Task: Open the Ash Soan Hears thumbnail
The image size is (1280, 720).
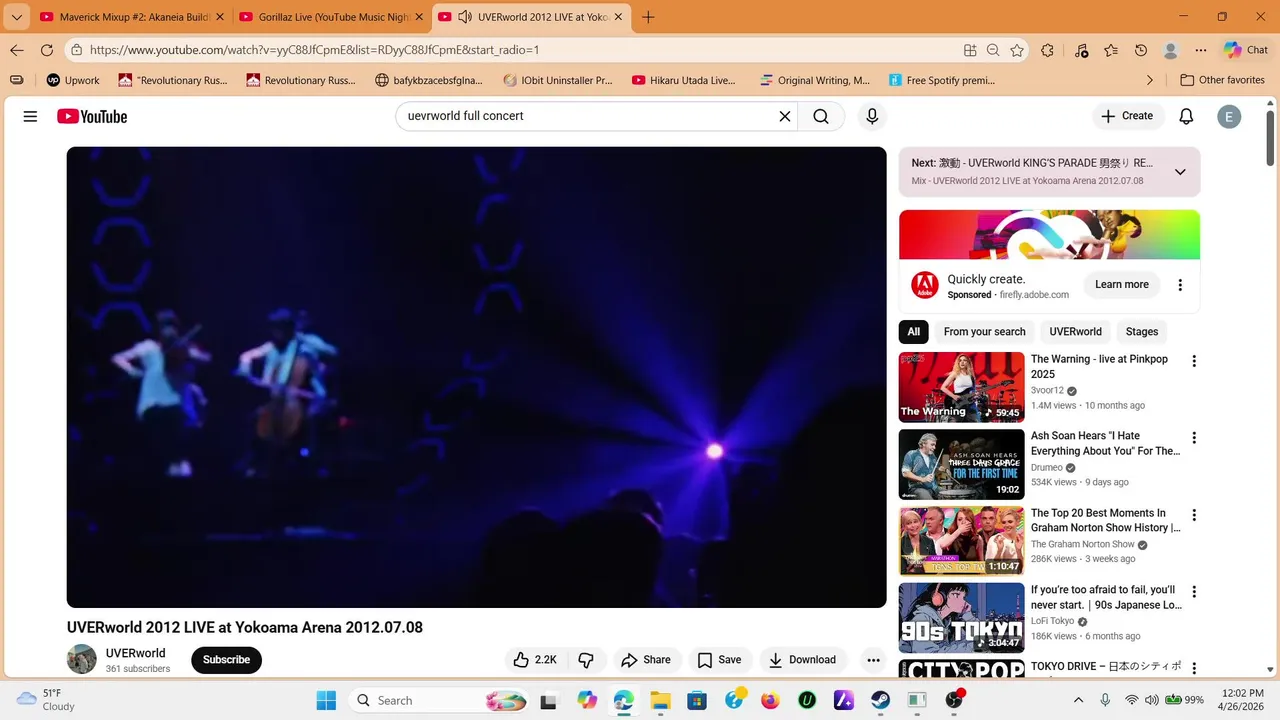Action: tap(961, 464)
